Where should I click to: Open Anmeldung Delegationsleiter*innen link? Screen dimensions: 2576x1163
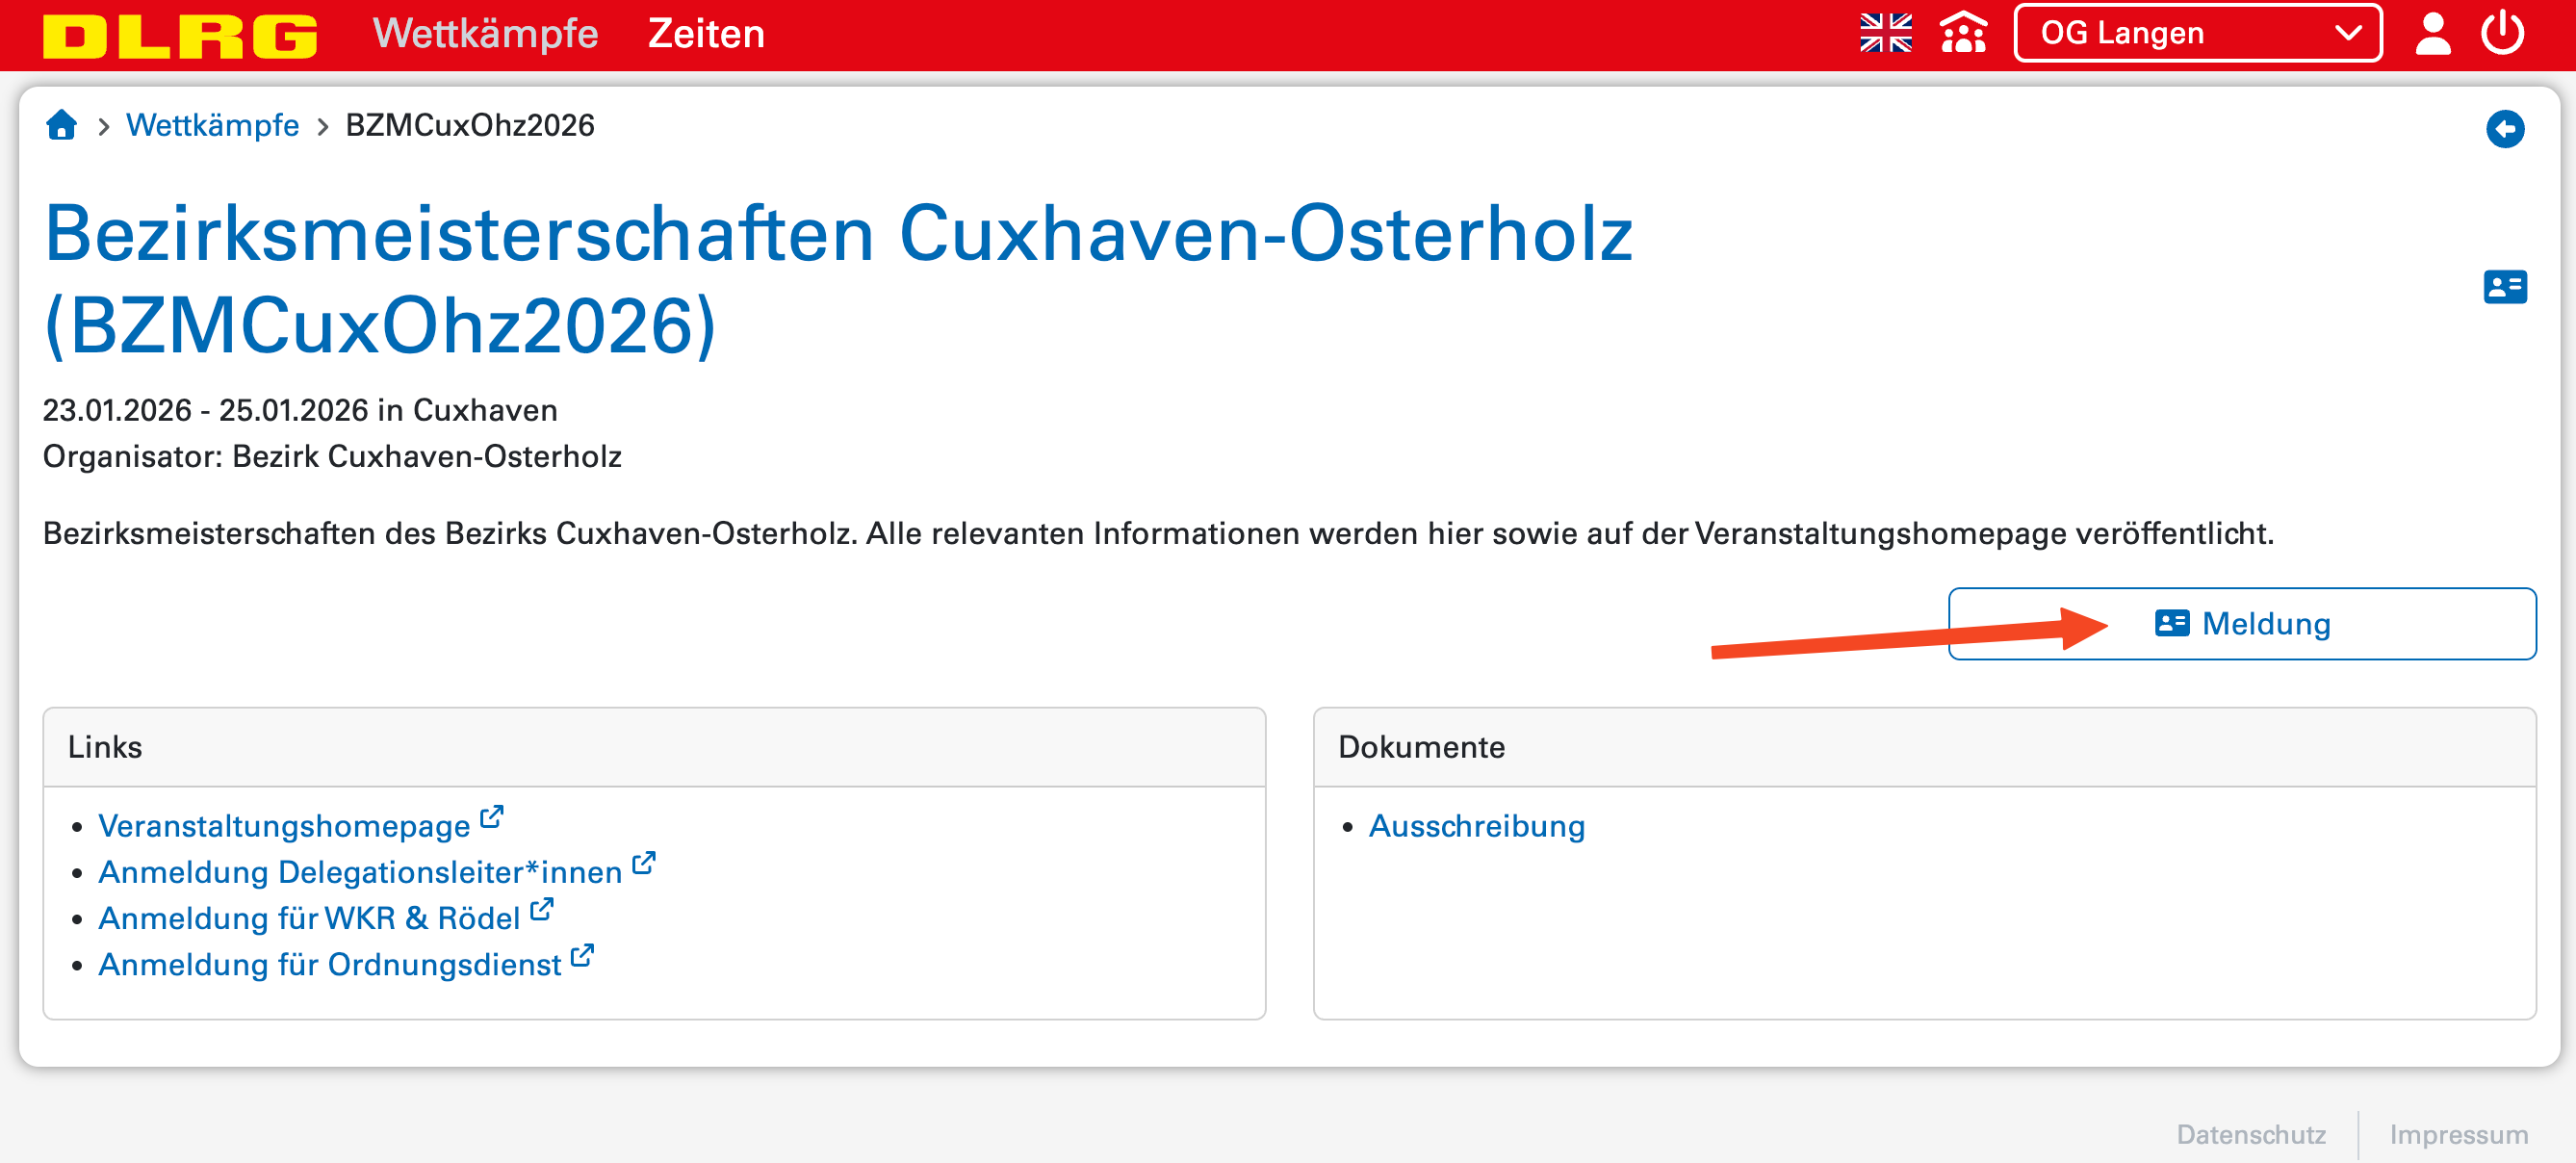point(360,872)
